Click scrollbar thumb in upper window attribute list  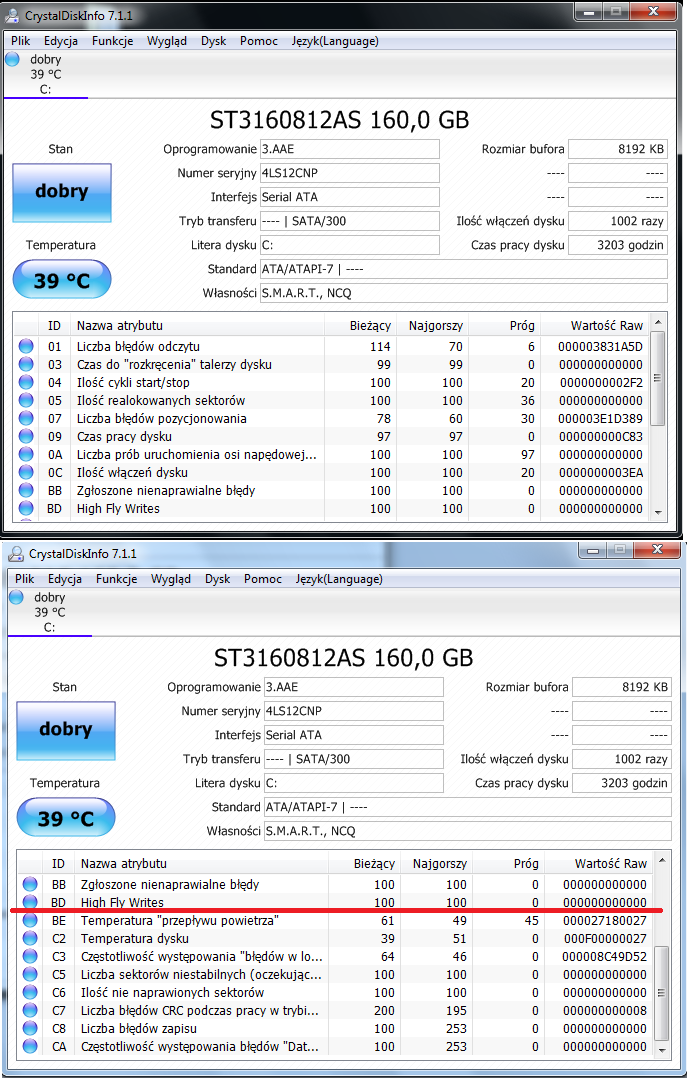pos(658,378)
